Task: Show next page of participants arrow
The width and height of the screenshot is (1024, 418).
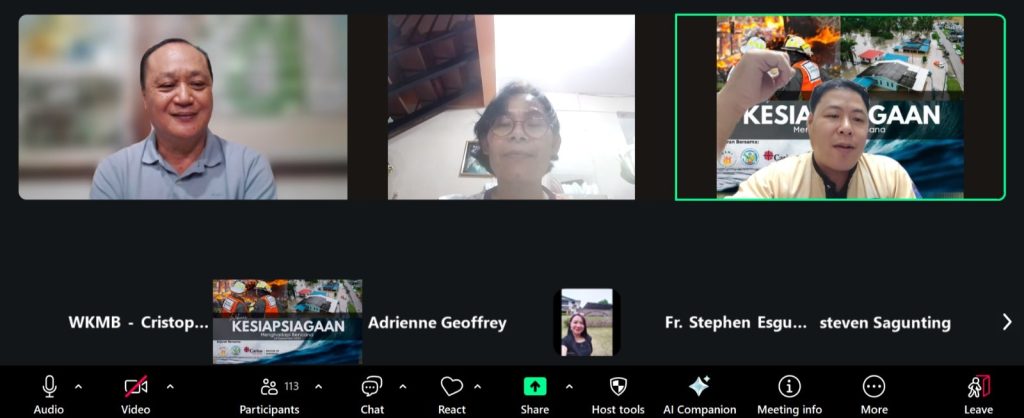Action: [1006, 322]
